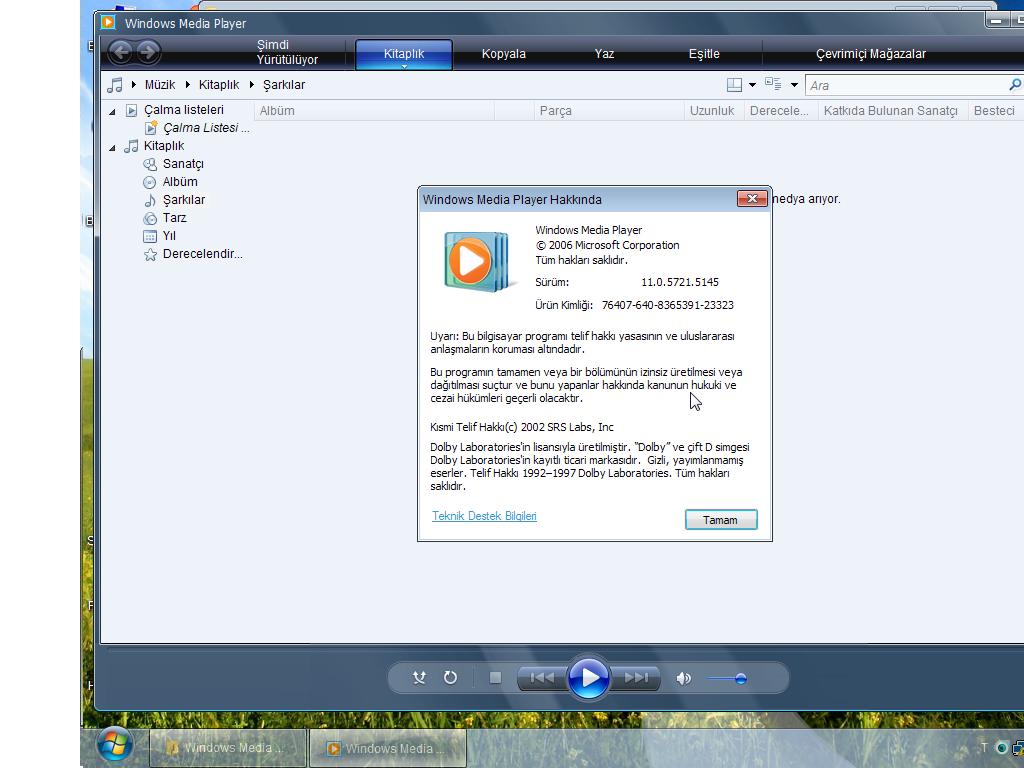Sort by the Albüm column header
Viewport: 1024px width, 768px height.
[374, 111]
